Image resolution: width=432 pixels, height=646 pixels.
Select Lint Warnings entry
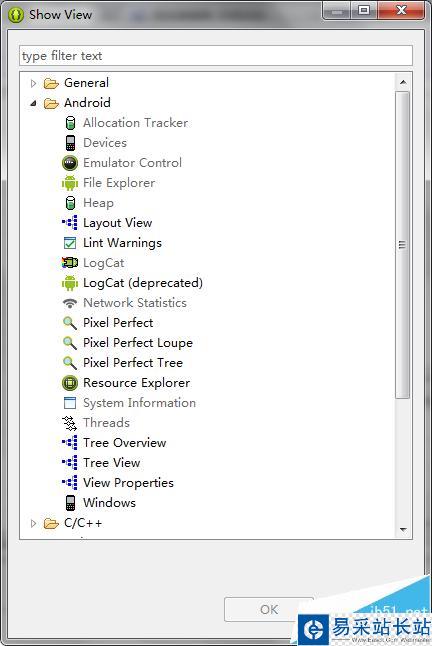122,243
